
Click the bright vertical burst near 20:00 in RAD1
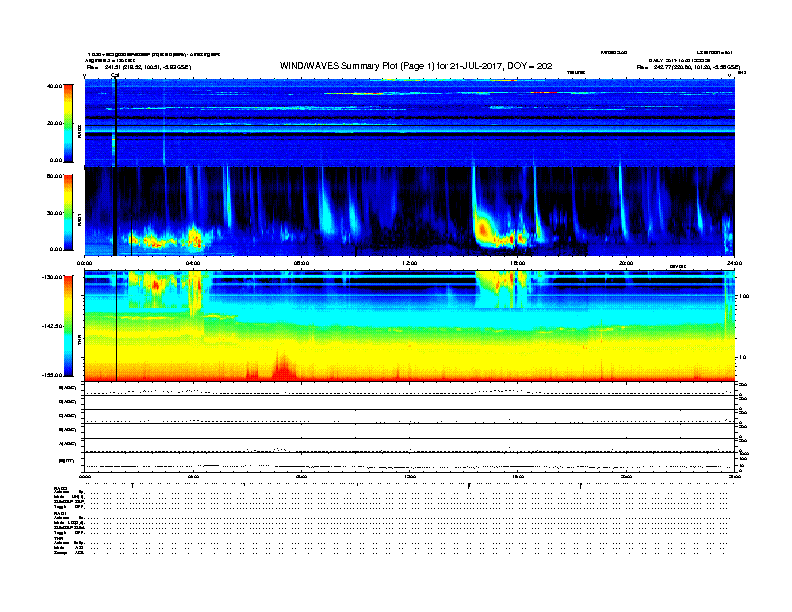(x=623, y=202)
